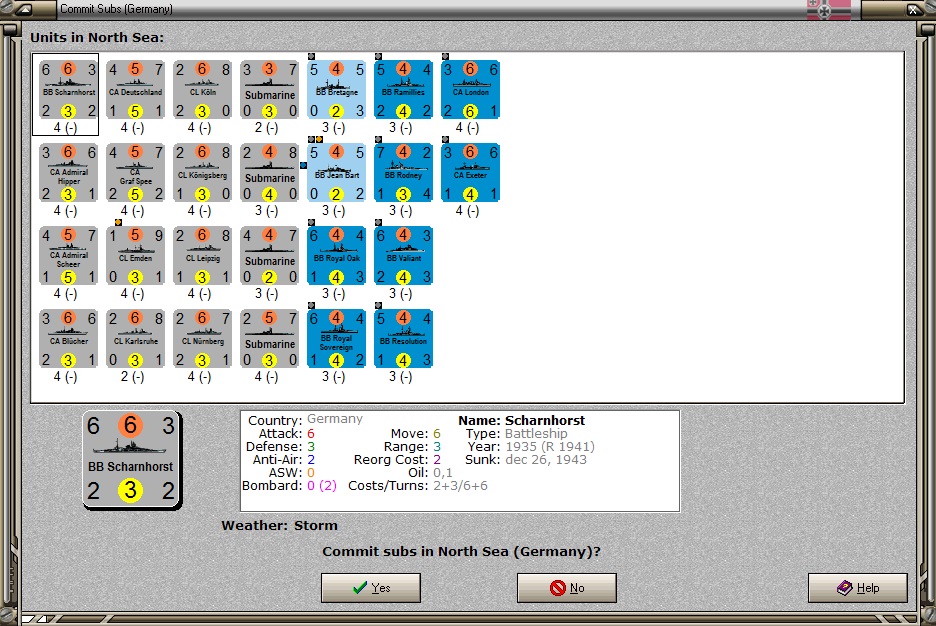Confirm with the Yes button
Image resolution: width=936 pixels, height=626 pixels.
(371, 588)
